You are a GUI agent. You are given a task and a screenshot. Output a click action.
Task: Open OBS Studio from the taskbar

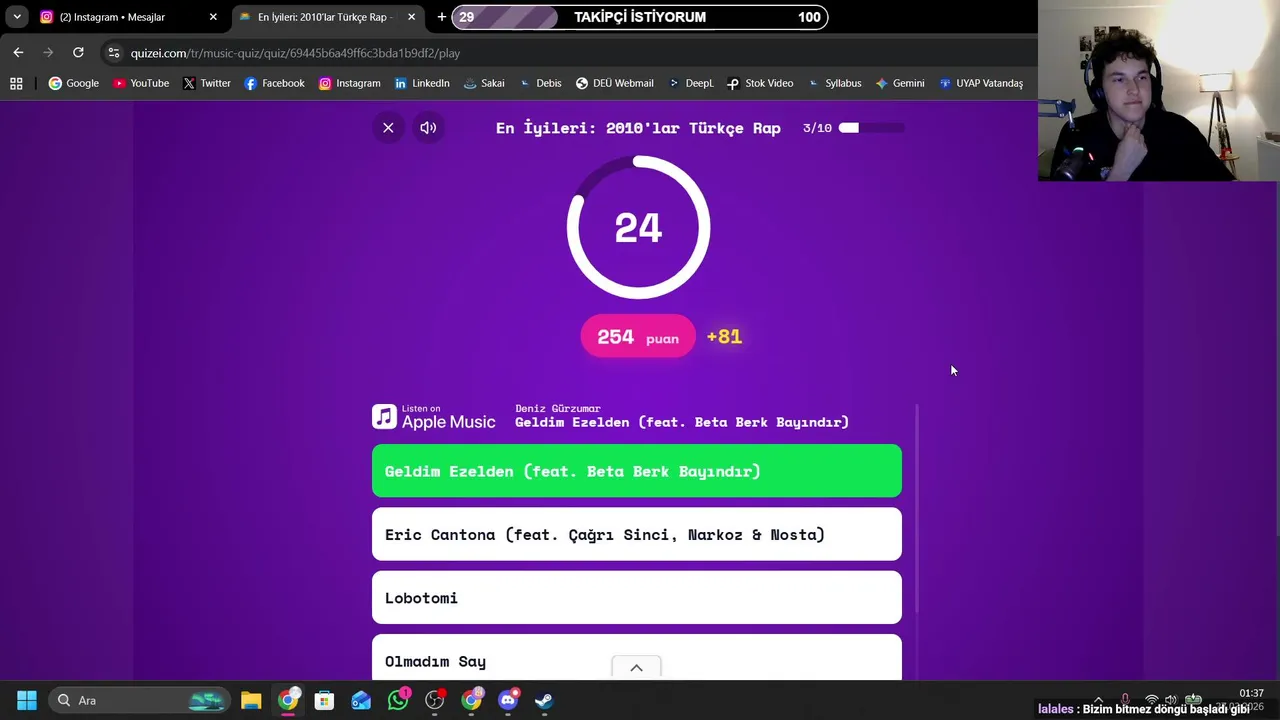435,700
